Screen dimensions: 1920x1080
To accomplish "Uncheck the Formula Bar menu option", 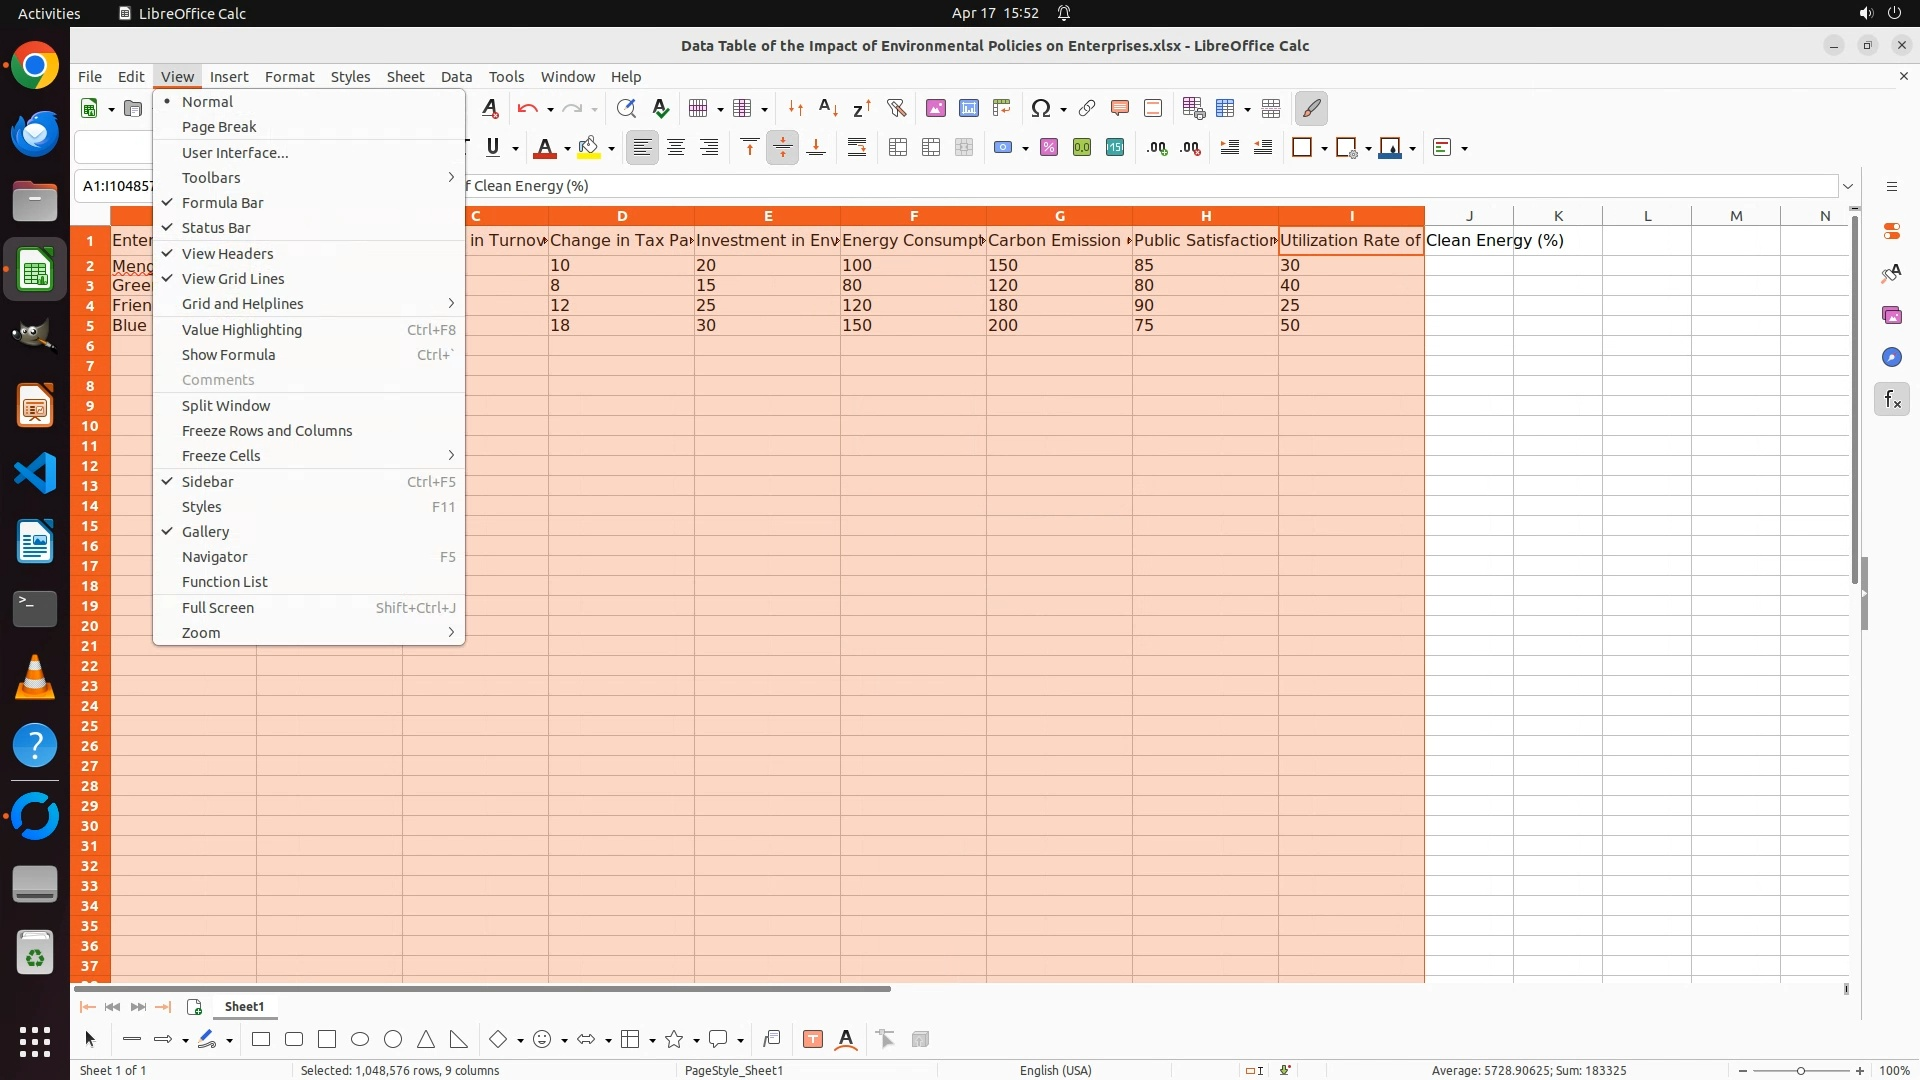I will point(222,203).
